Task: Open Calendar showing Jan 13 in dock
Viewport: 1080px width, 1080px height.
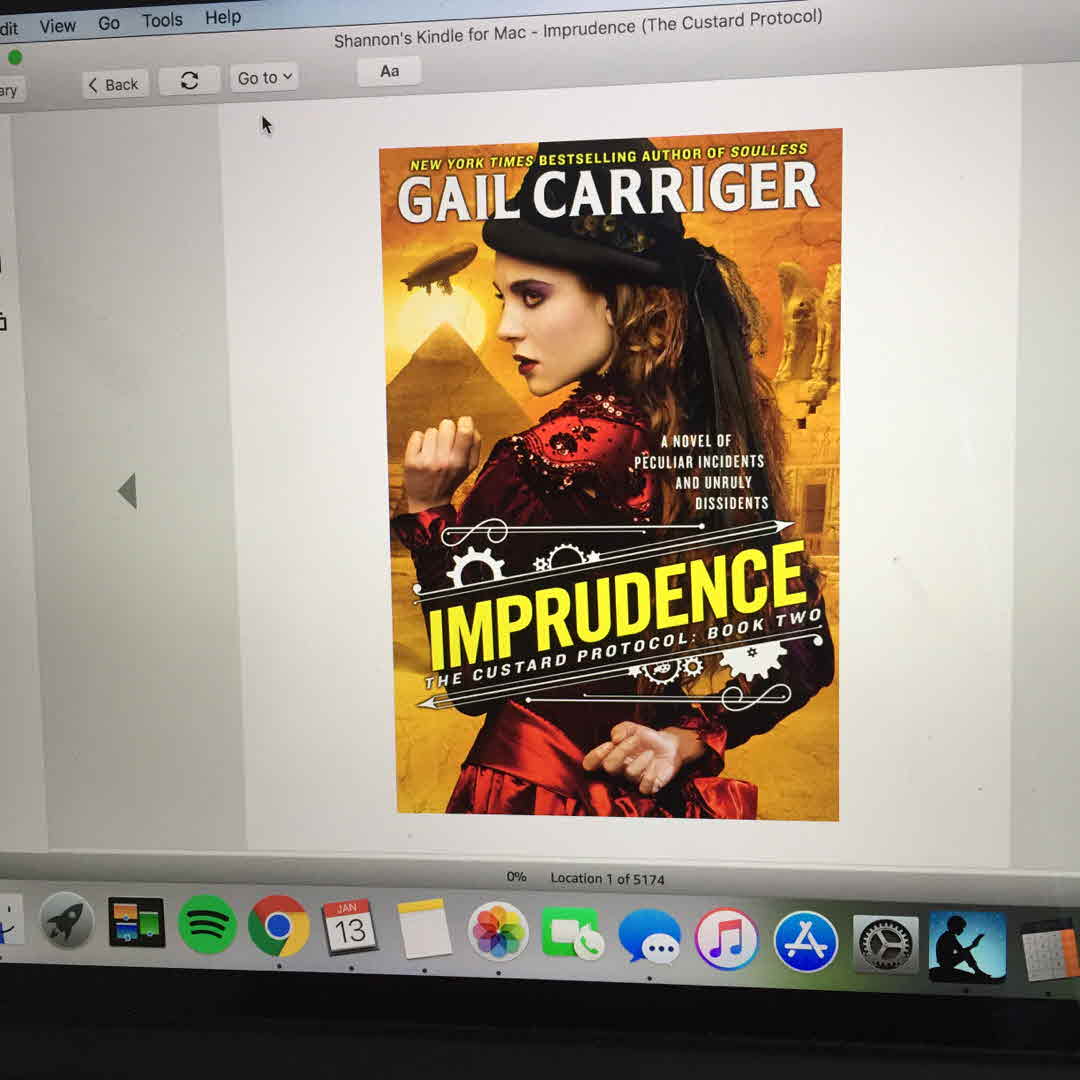Action: pyautogui.click(x=349, y=927)
